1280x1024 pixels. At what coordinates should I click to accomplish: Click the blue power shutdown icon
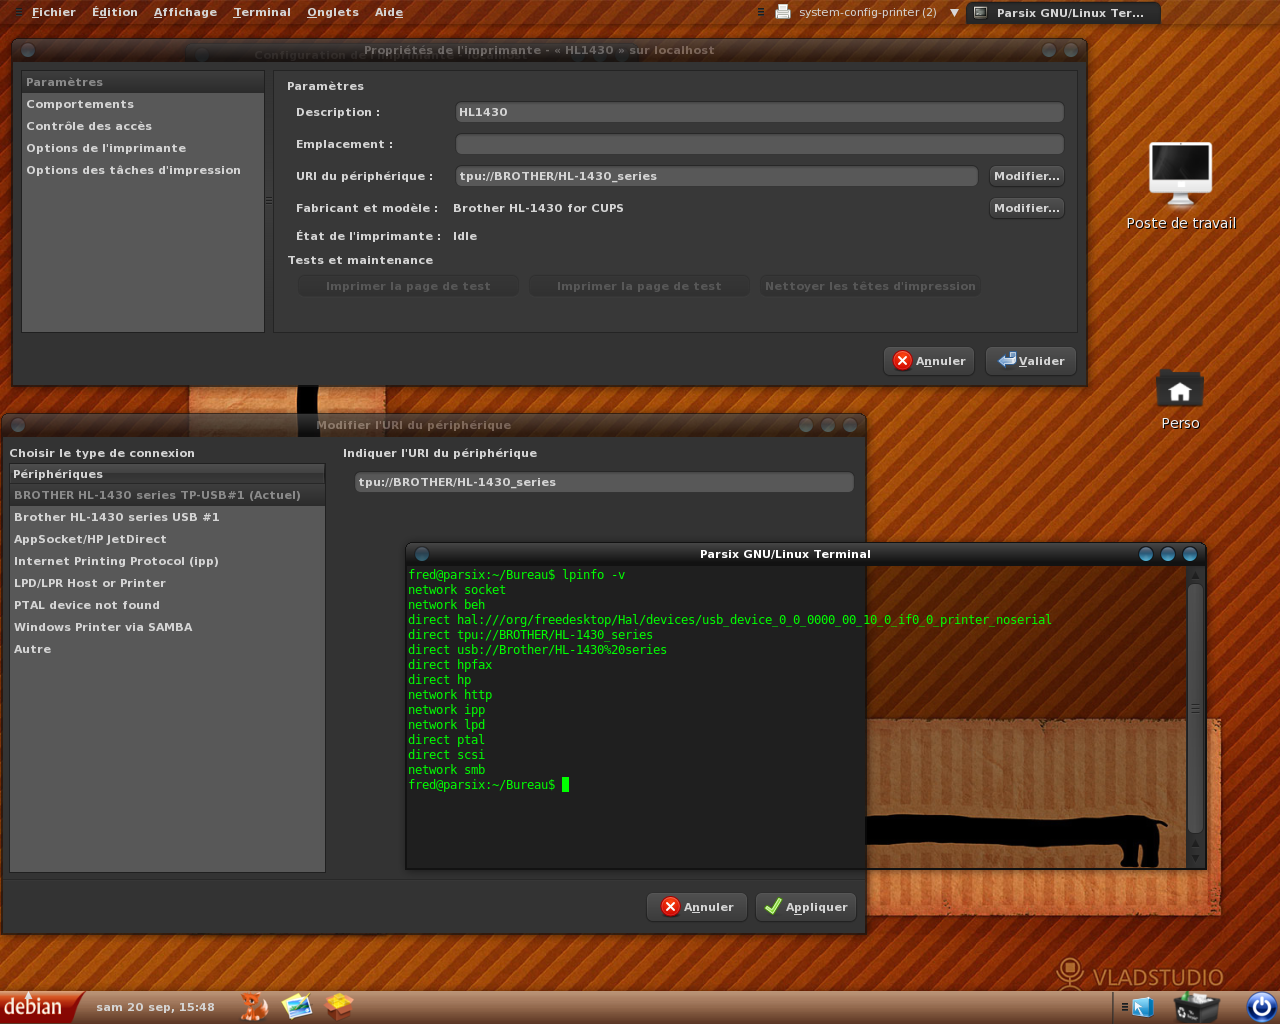click(x=1261, y=1006)
